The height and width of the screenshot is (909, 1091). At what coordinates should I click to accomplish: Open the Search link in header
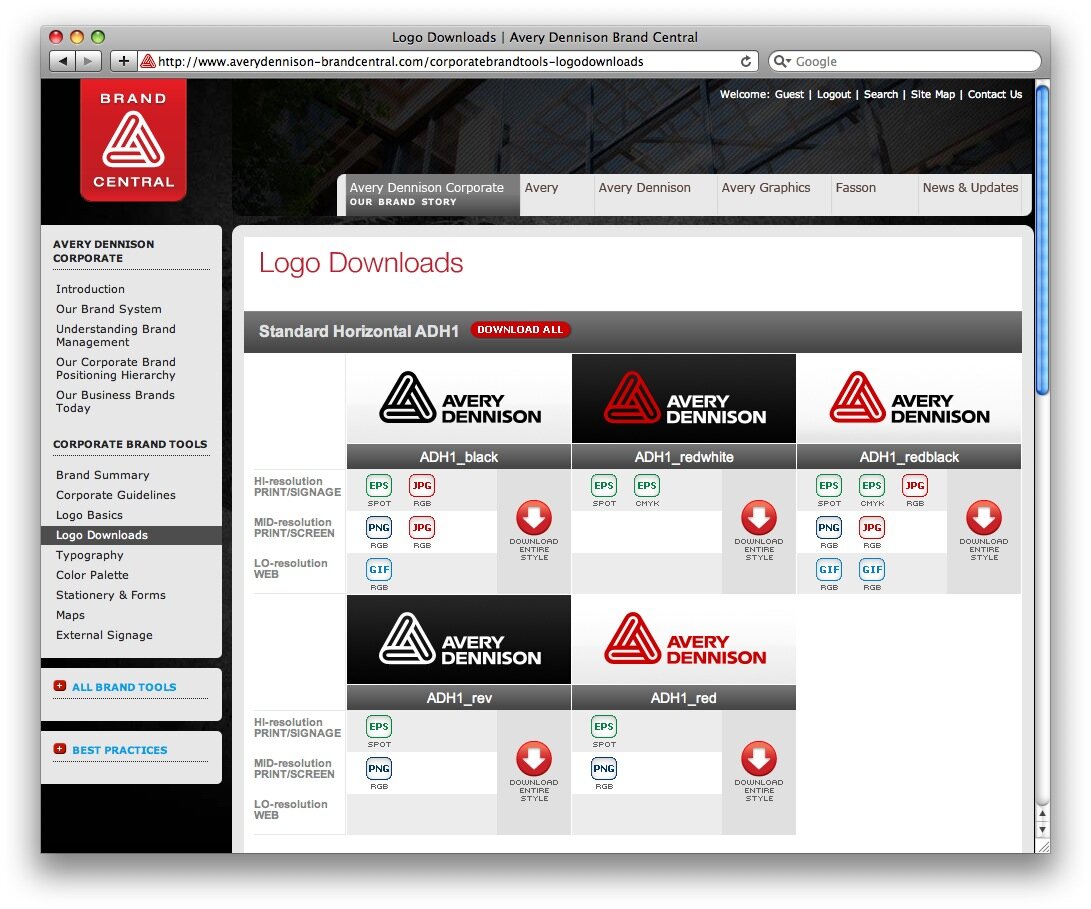coord(880,95)
